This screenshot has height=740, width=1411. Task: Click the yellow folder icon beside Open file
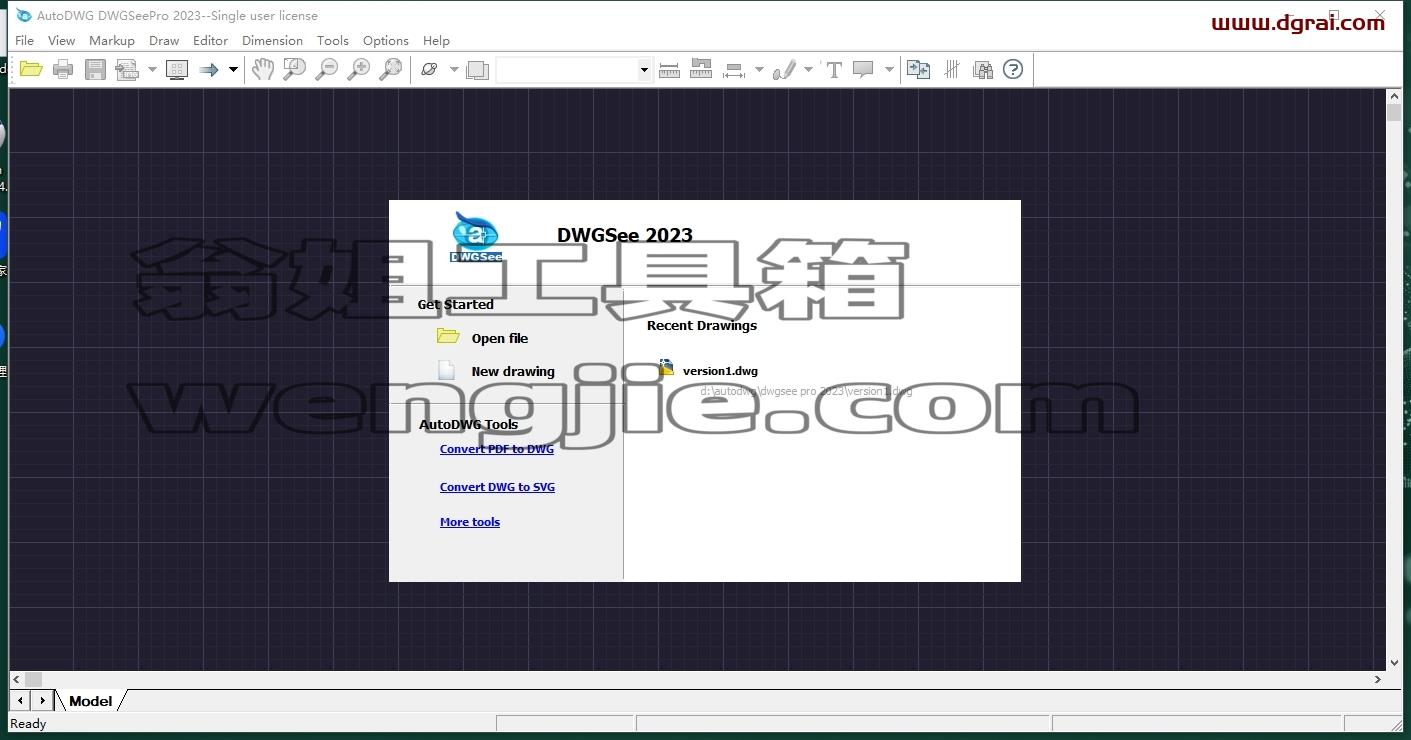448,337
